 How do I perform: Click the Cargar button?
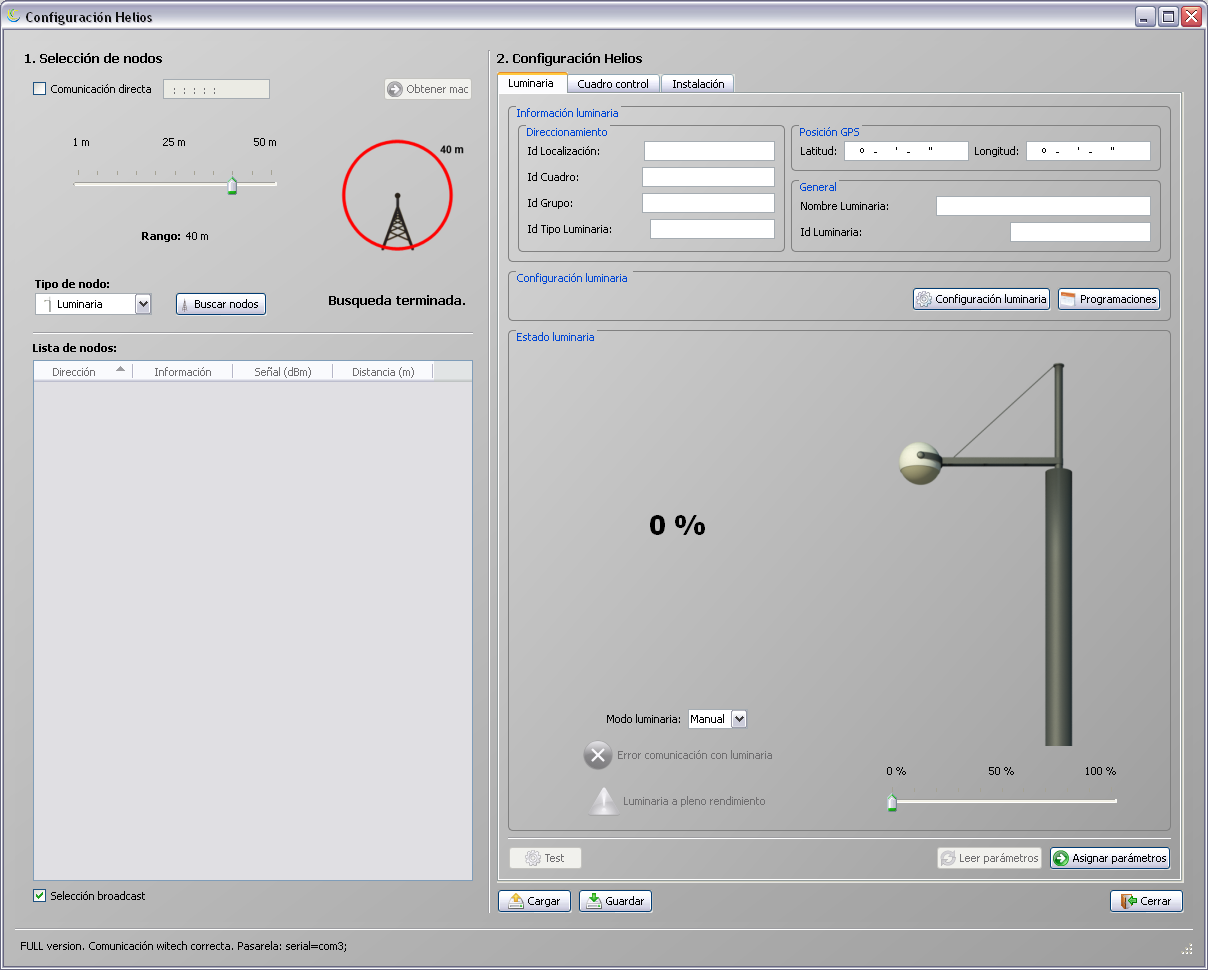(x=535, y=901)
